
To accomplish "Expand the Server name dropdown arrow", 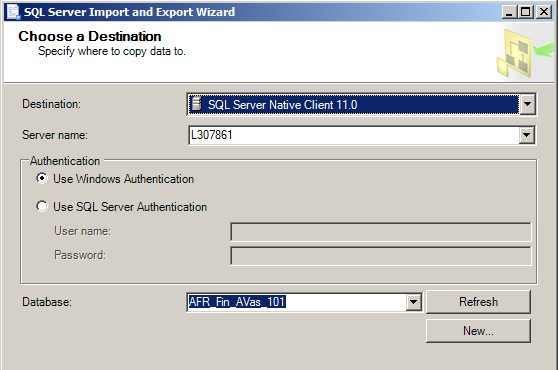I will point(526,135).
